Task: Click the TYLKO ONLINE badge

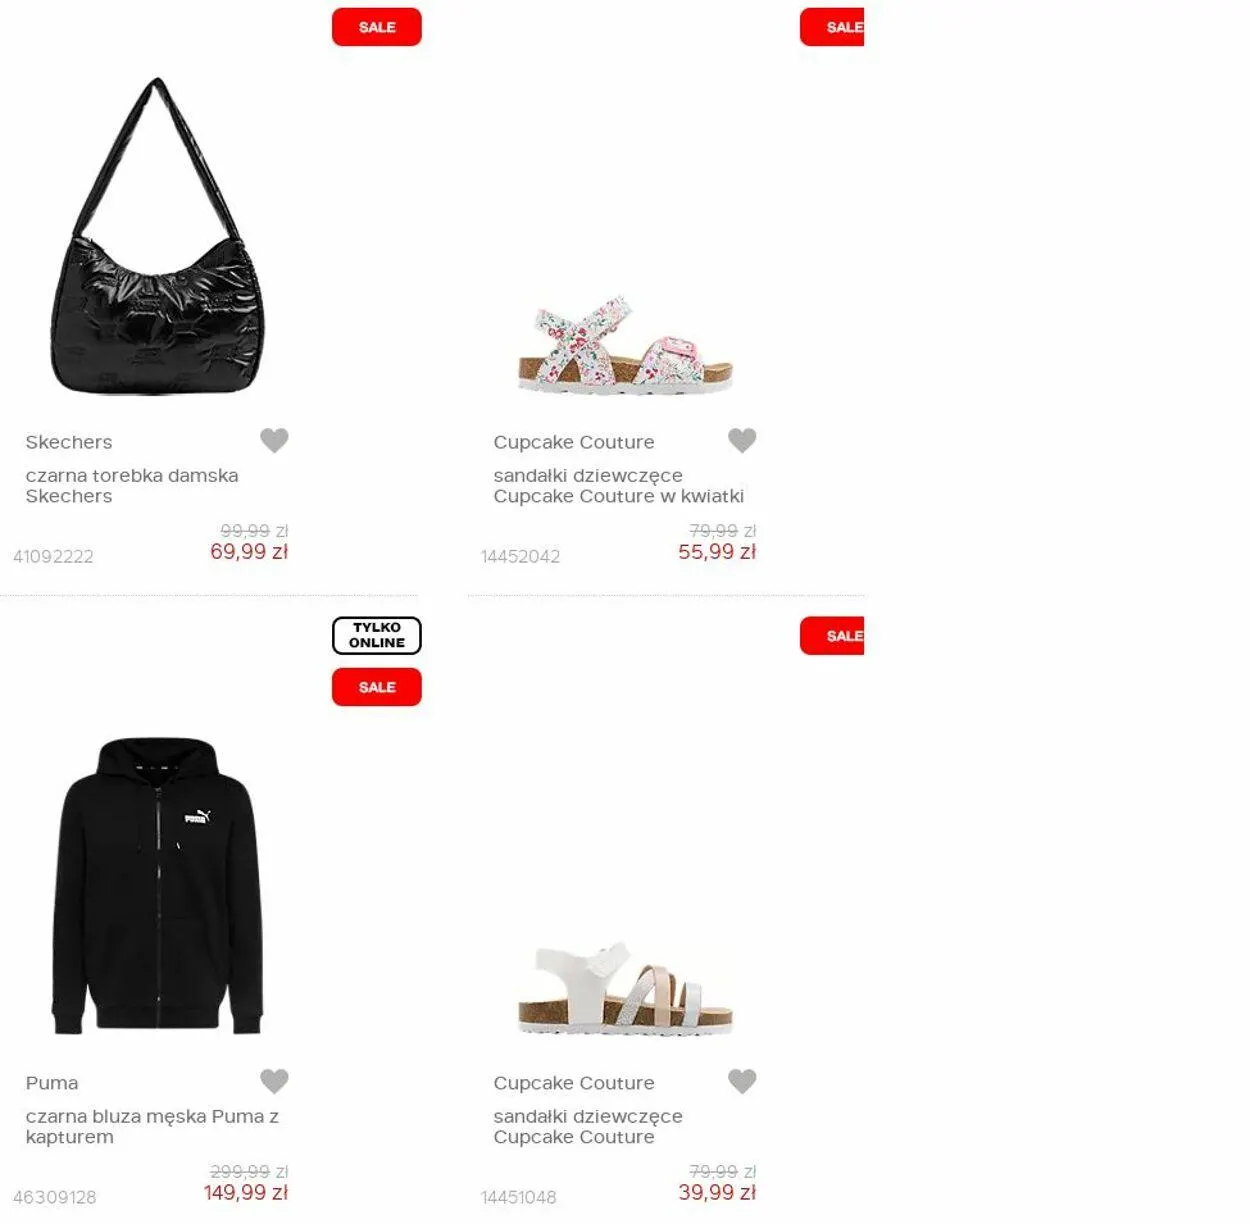Action: (377, 636)
